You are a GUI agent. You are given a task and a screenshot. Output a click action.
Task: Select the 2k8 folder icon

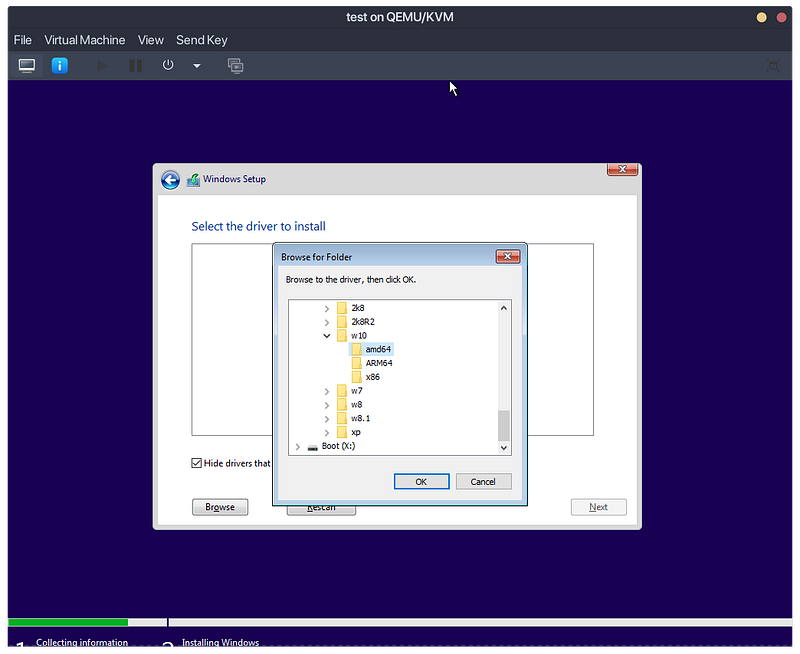(342, 308)
